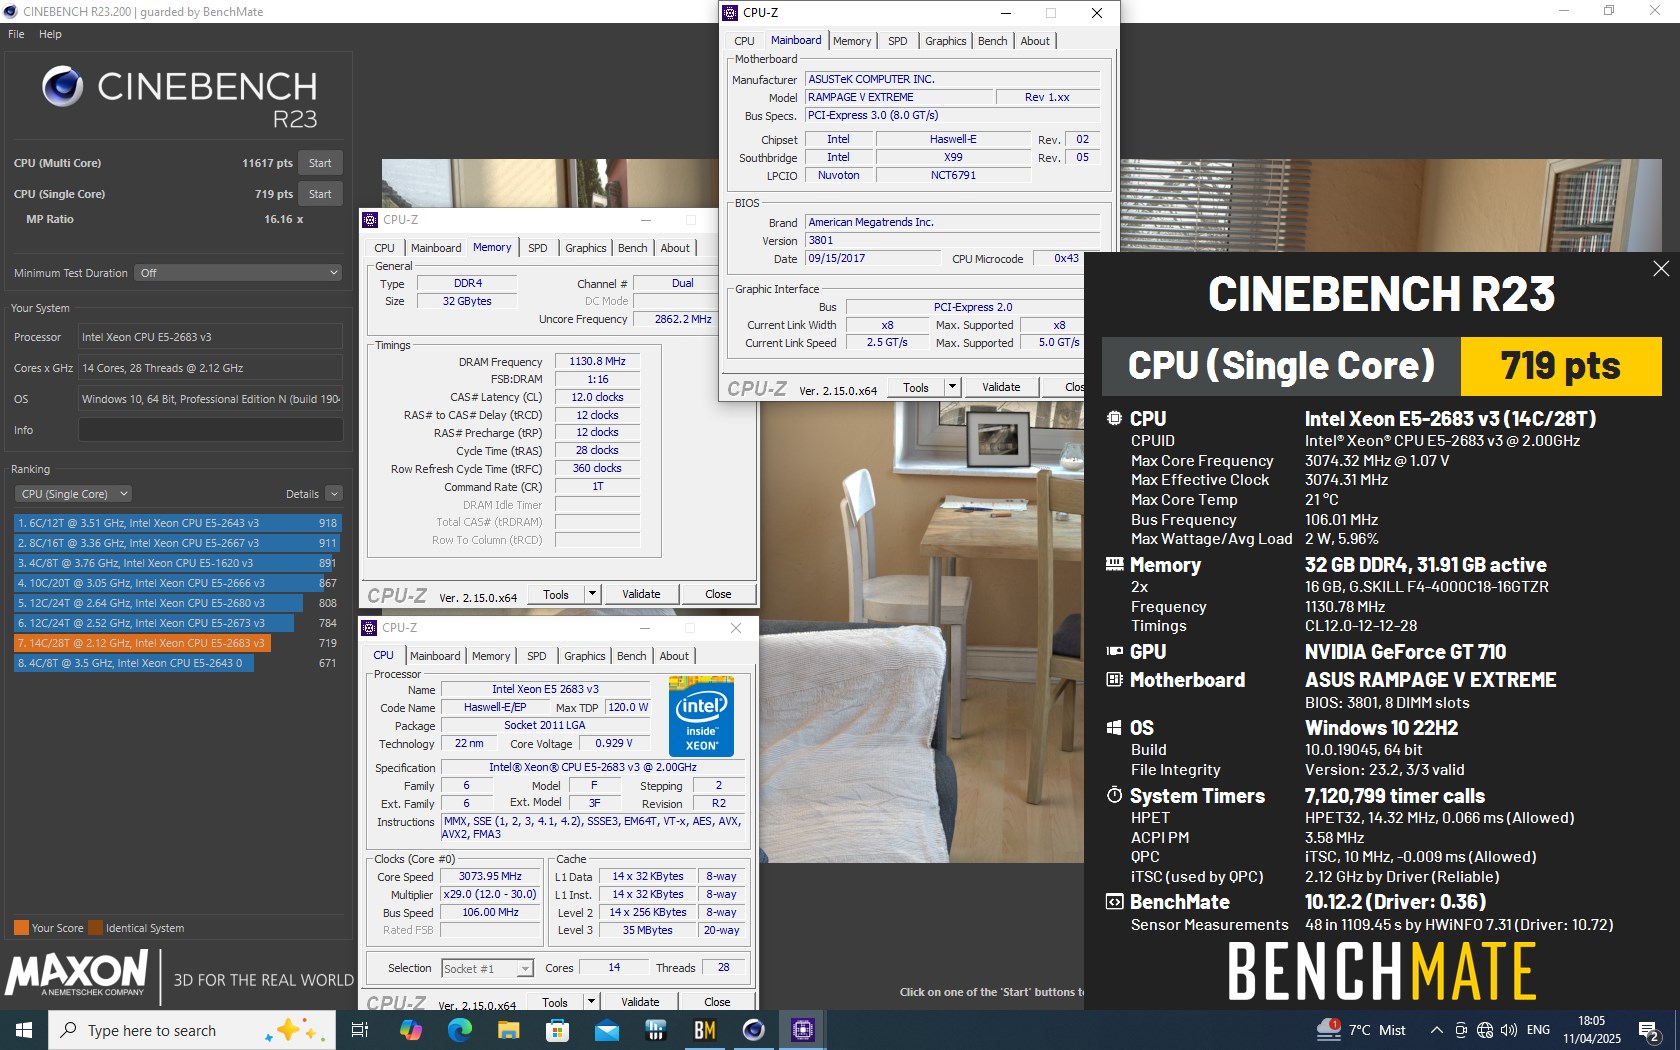Select highlighted ranking row Xeon E5-2683 v3
Image resolution: width=1680 pixels, height=1050 pixels.
177,643
